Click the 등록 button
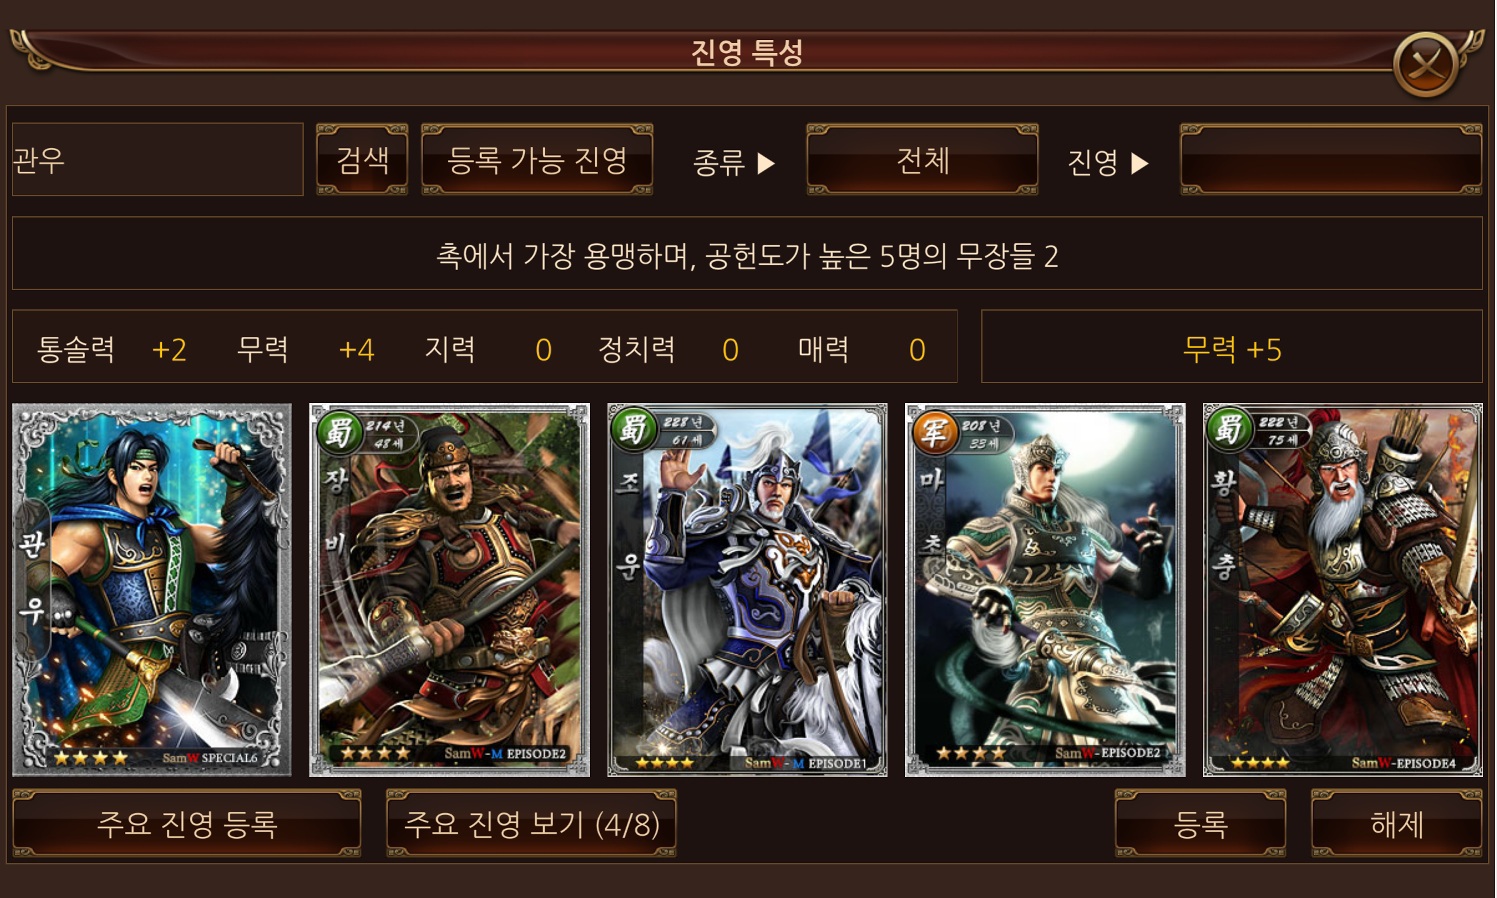This screenshot has width=1497, height=898. (1201, 824)
